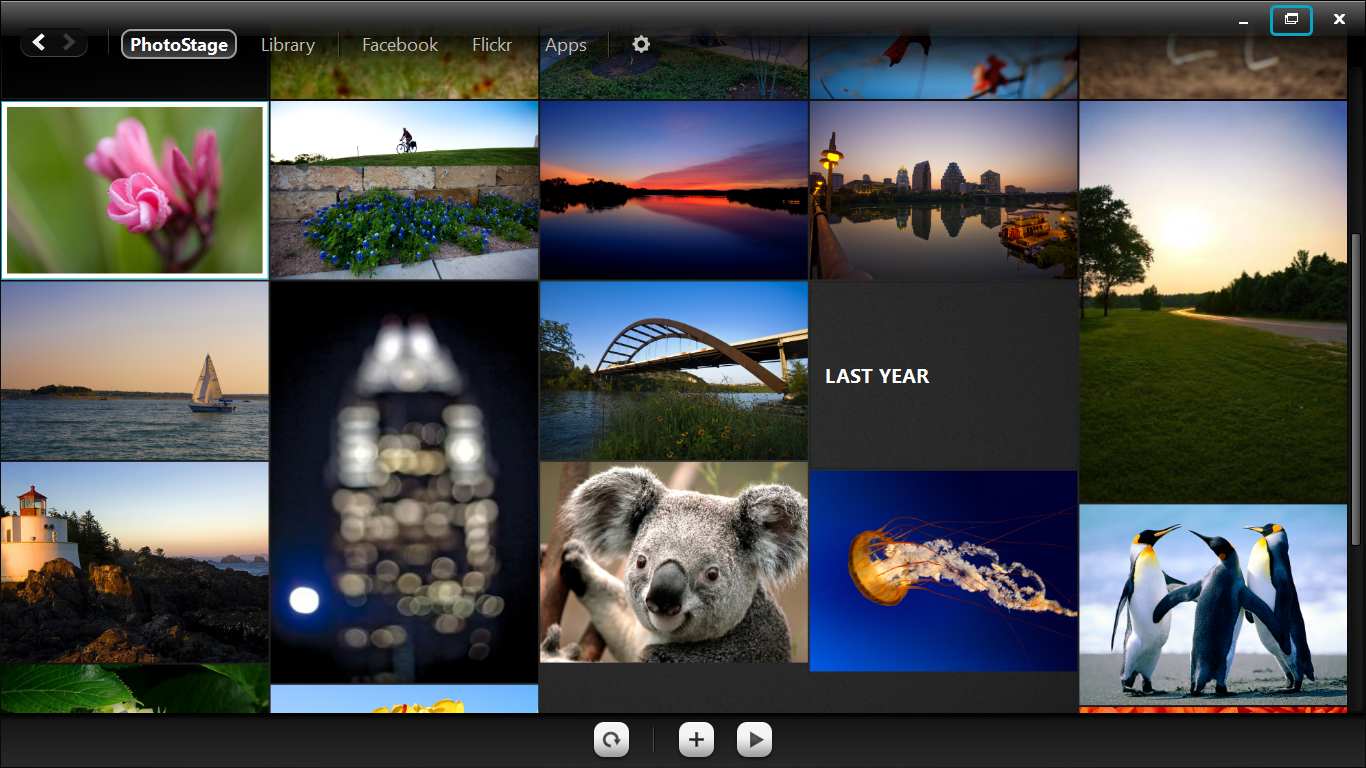This screenshot has height=768, width=1366.
Task: Open the Library tab
Action: [x=287, y=45]
